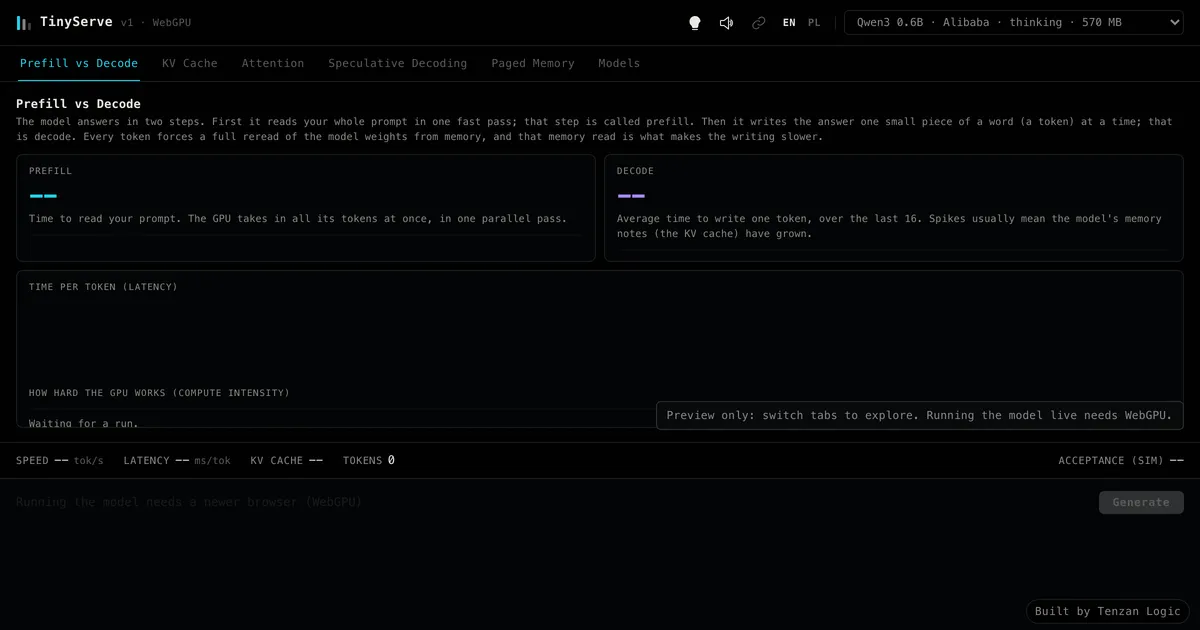Focus the prompt input field

coord(552,502)
